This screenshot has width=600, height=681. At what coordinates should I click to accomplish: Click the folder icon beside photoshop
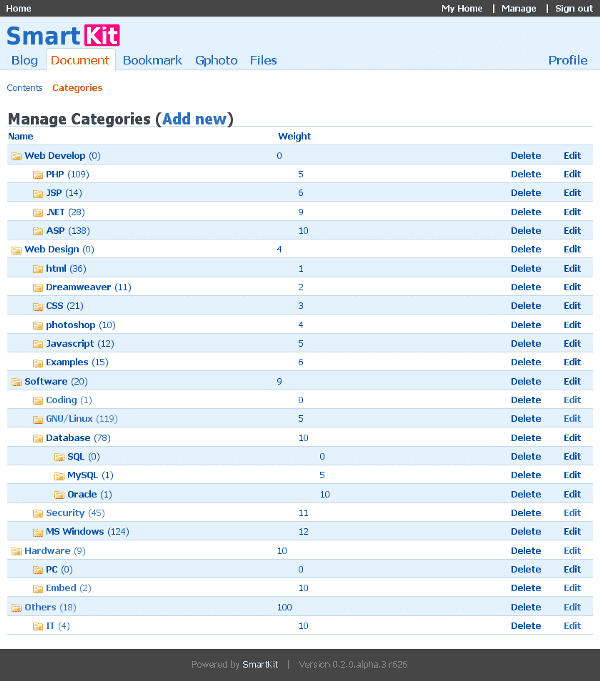38,325
